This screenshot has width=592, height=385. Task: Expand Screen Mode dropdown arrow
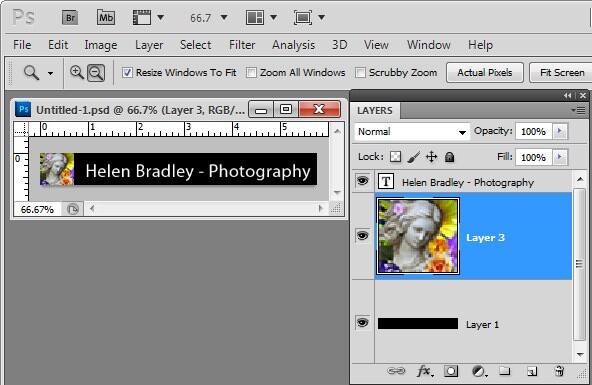pos(322,17)
